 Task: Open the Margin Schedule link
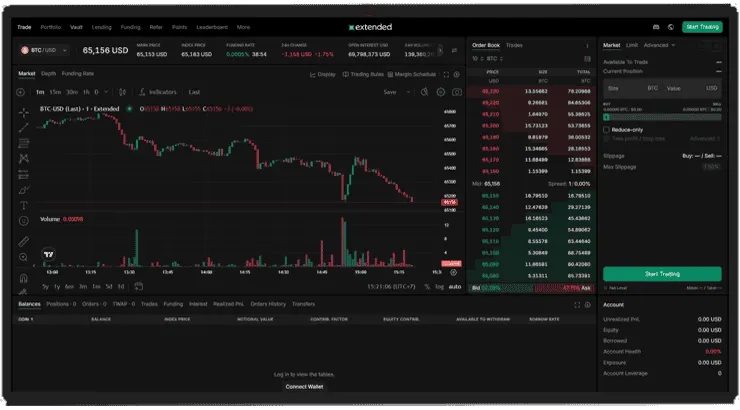412,75
